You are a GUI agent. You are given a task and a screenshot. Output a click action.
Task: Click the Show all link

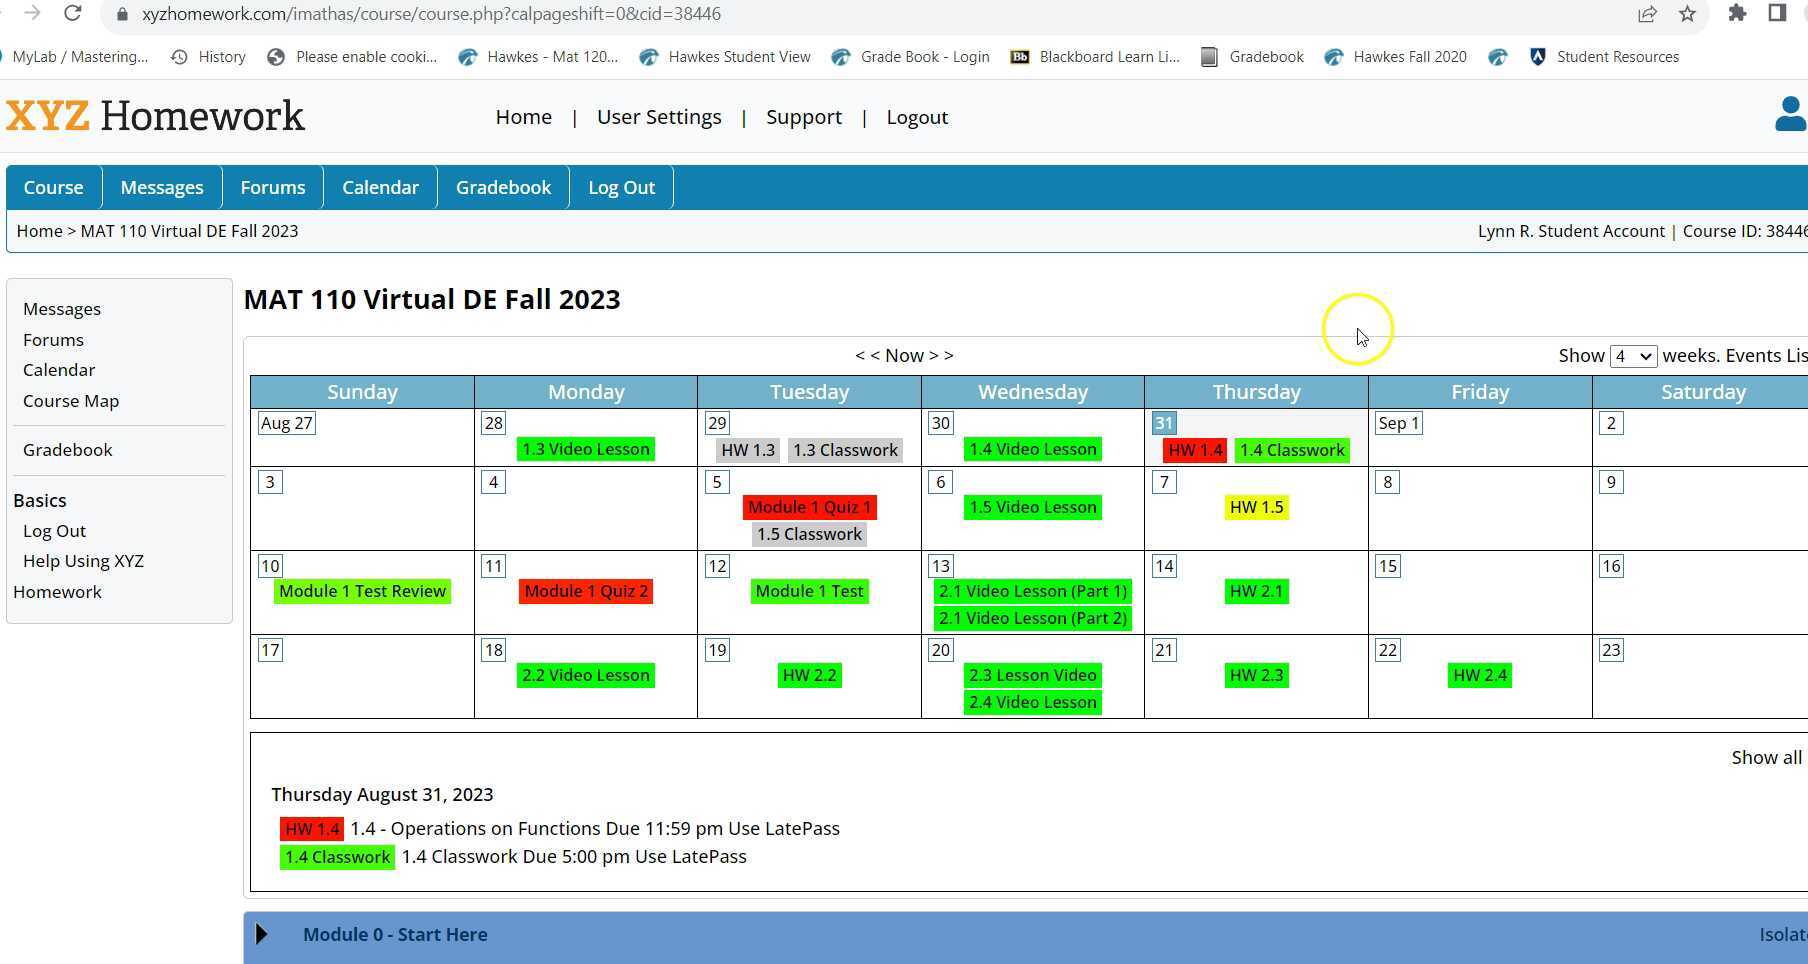1764,757
